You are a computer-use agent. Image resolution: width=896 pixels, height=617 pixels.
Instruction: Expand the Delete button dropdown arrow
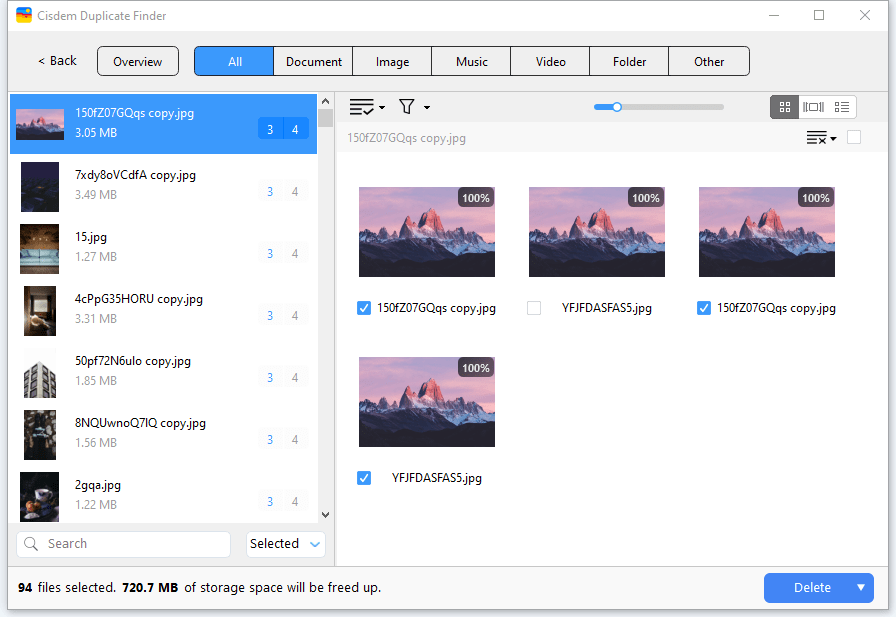[x=860, y=588]
